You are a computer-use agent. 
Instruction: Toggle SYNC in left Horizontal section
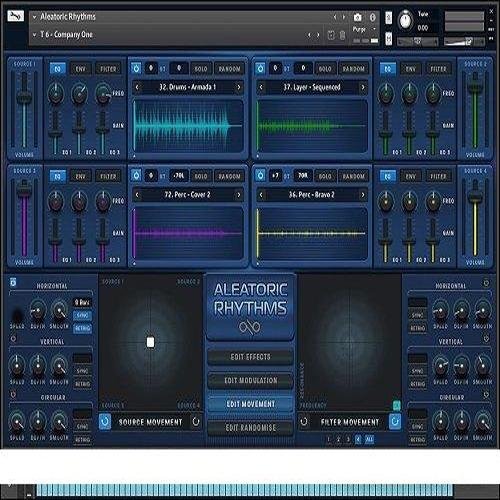(x=82, y=315)
